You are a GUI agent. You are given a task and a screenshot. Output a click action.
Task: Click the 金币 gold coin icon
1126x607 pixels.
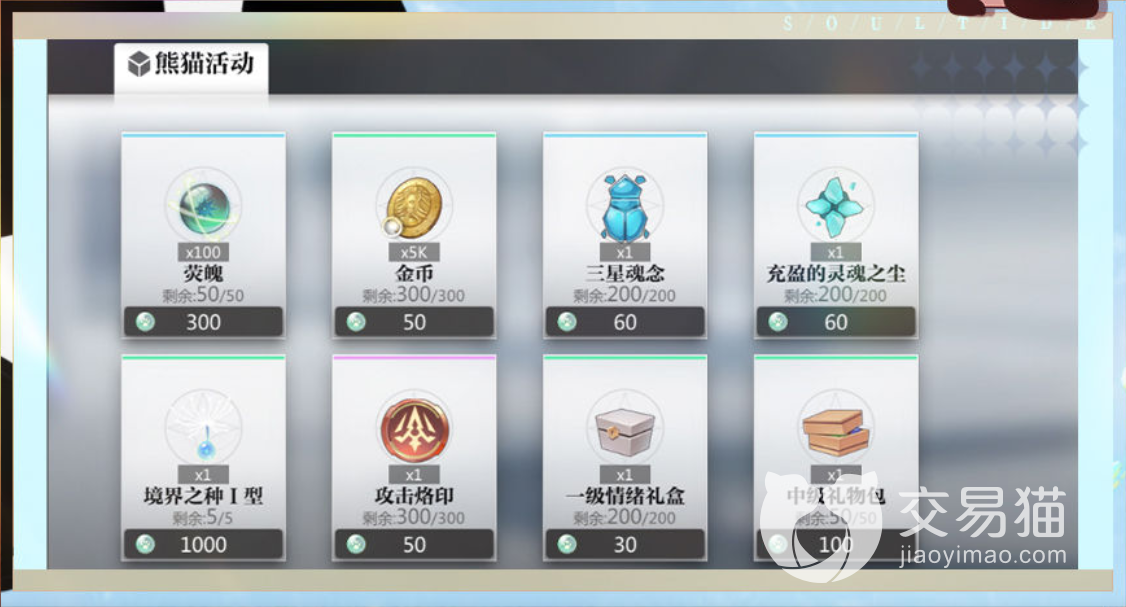pos(414,208)
